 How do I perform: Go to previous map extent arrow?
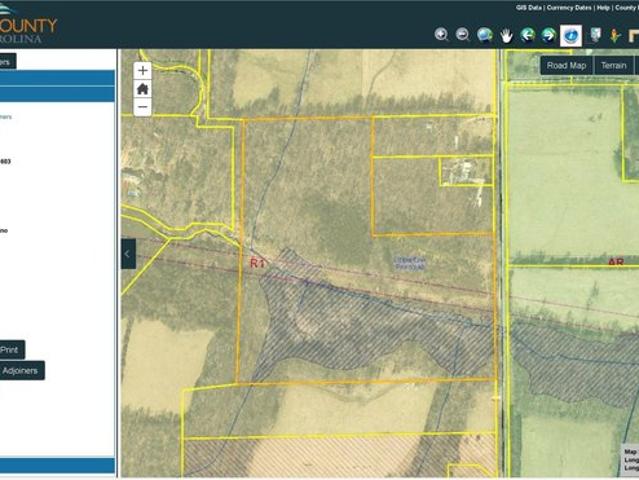[x=527, y=35]
